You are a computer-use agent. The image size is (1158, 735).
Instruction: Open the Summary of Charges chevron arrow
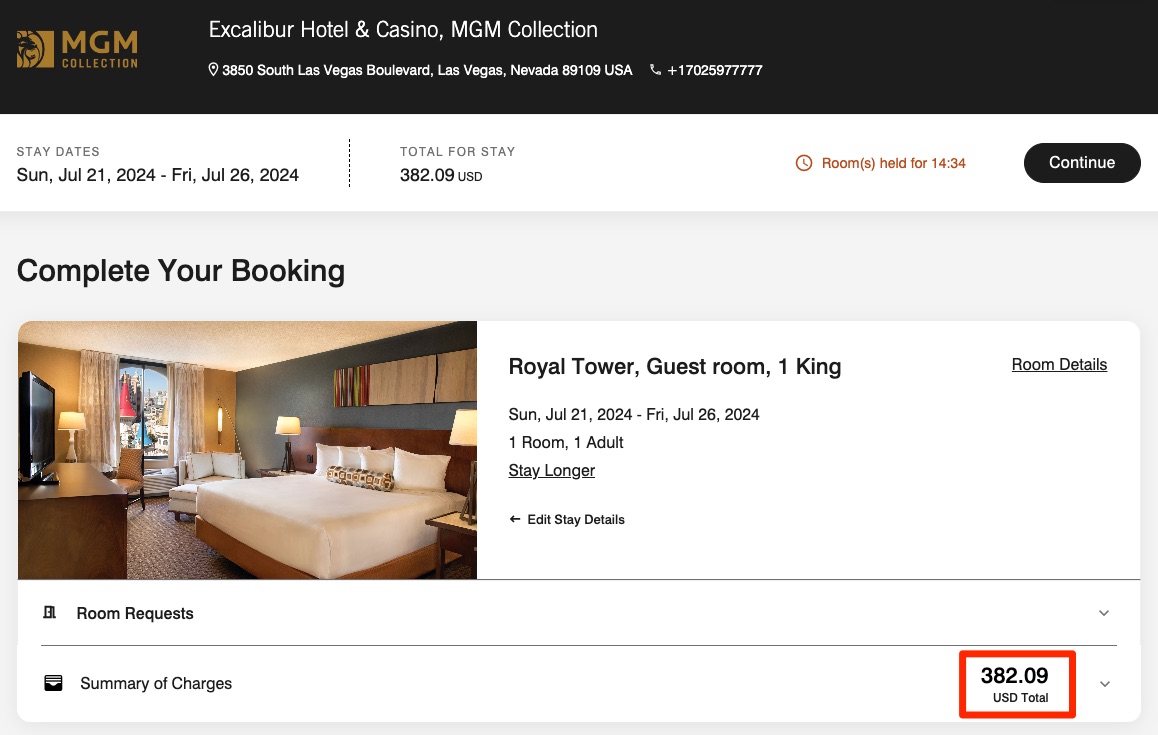(x=1103, y=684)
